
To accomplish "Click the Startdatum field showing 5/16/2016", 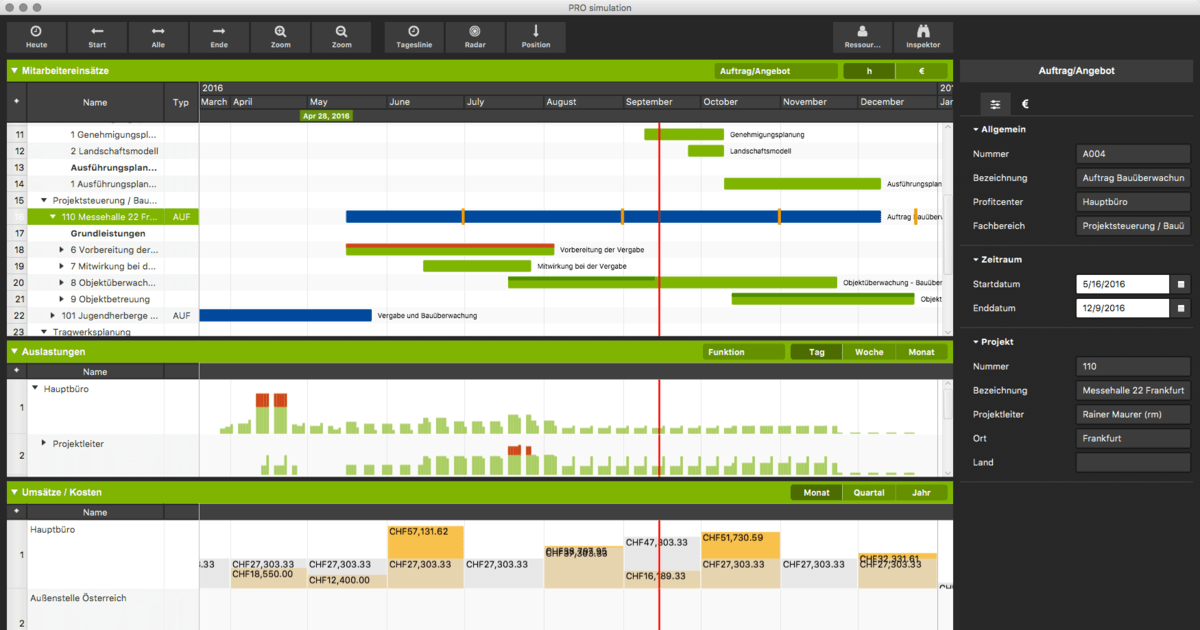I will [x=1122, y=283].
